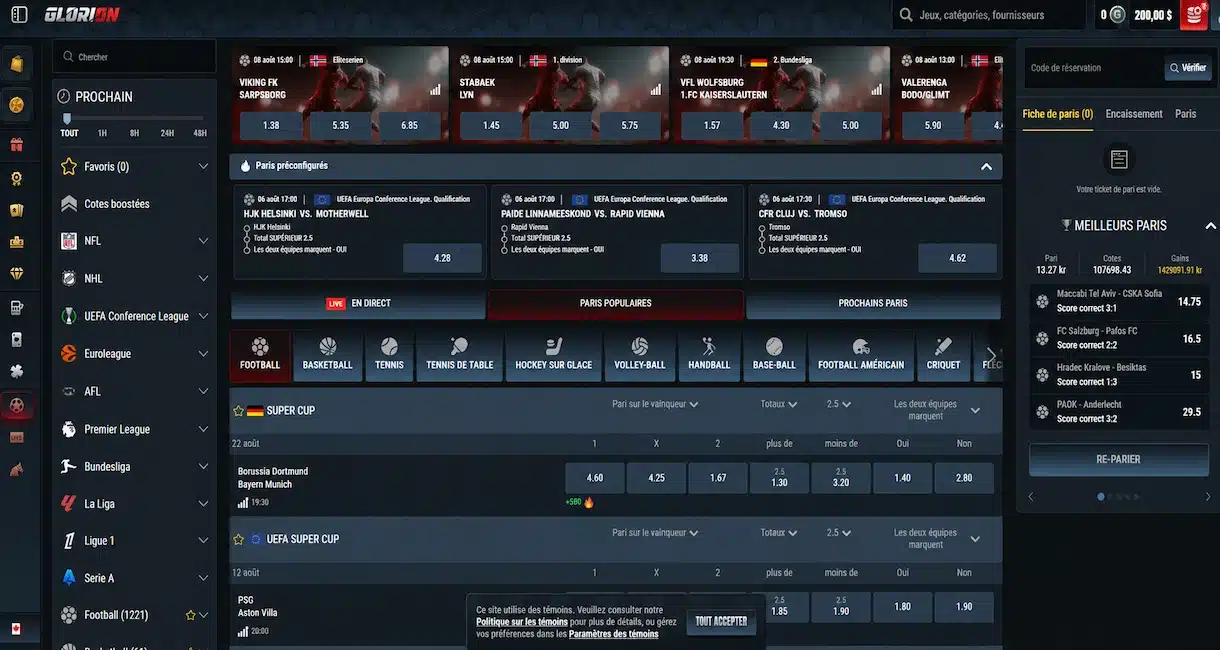
Task: Switch to EN DIRECT tab
Action: coord(358,303)
